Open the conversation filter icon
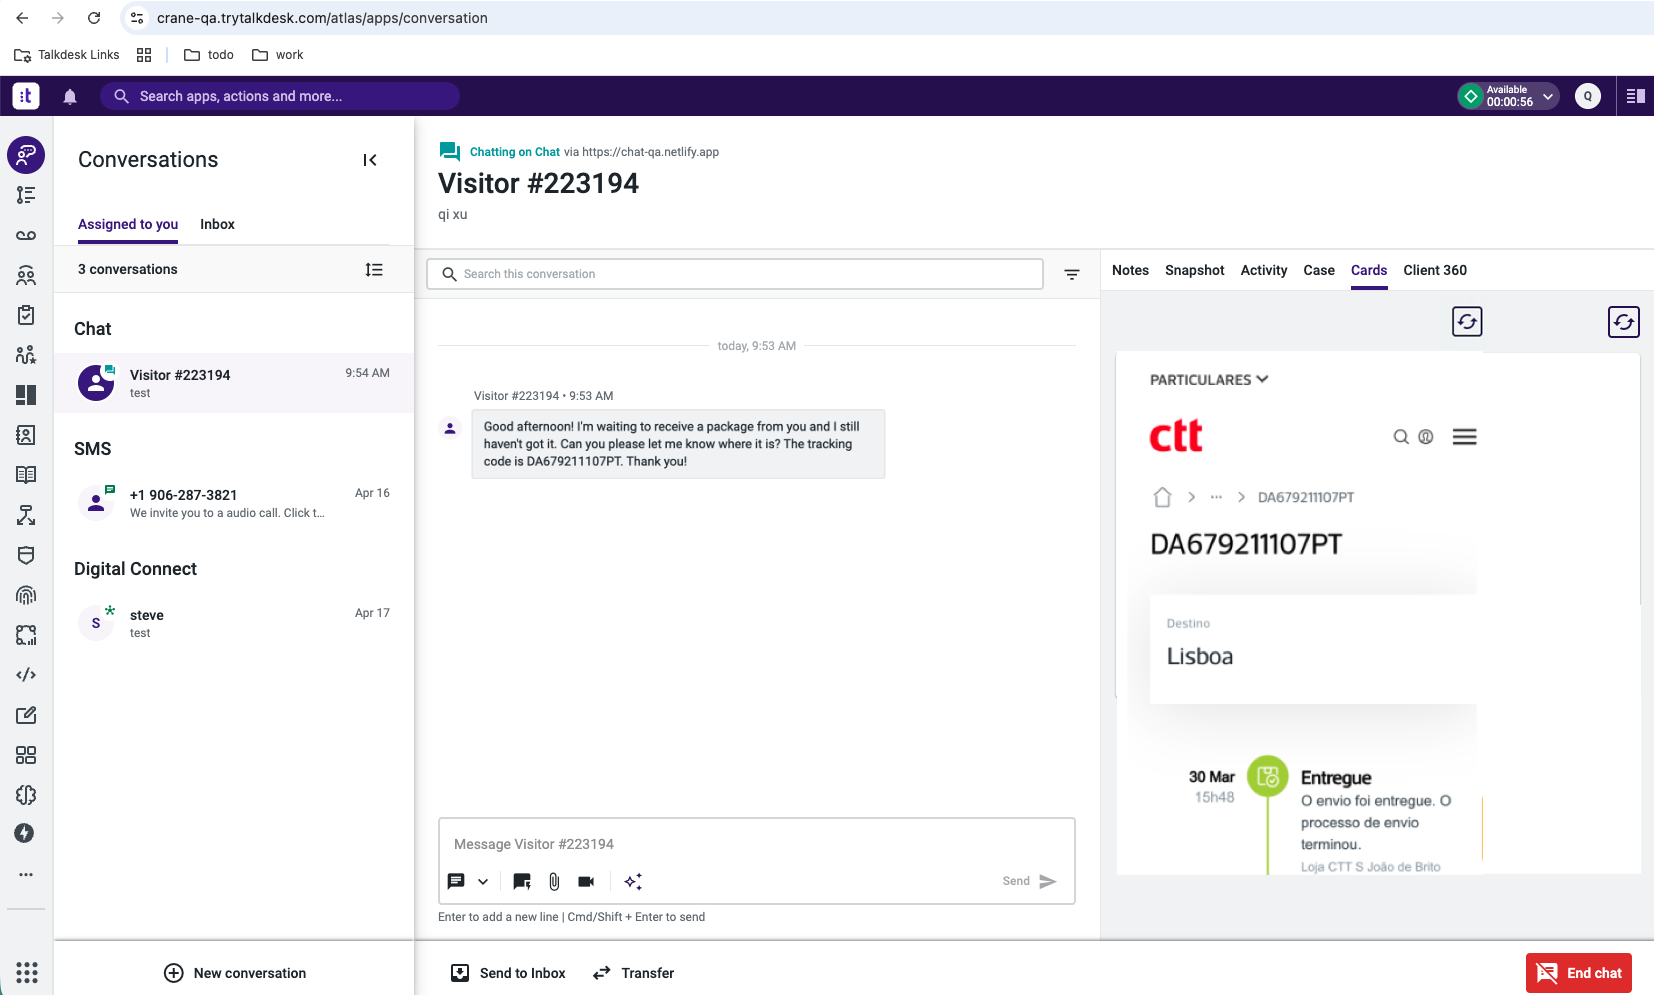This screenshot has height=995, width=1654. 1071,274
